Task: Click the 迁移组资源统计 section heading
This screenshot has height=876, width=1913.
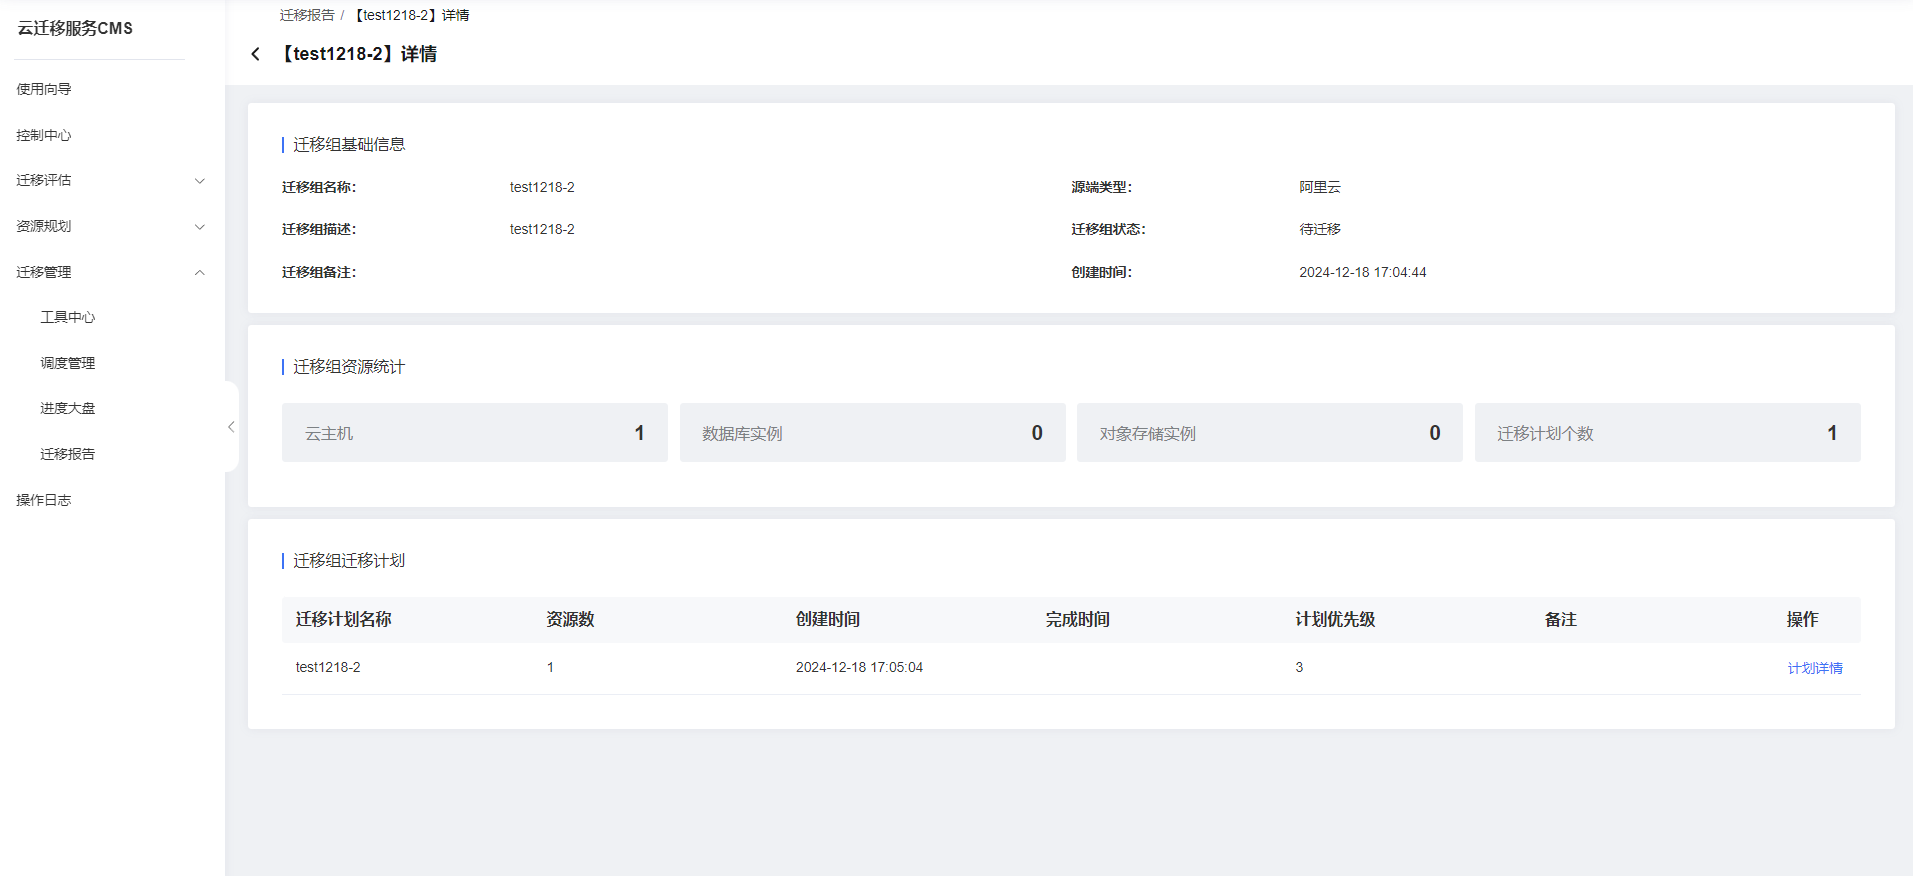Action: (x=349, y=367)
